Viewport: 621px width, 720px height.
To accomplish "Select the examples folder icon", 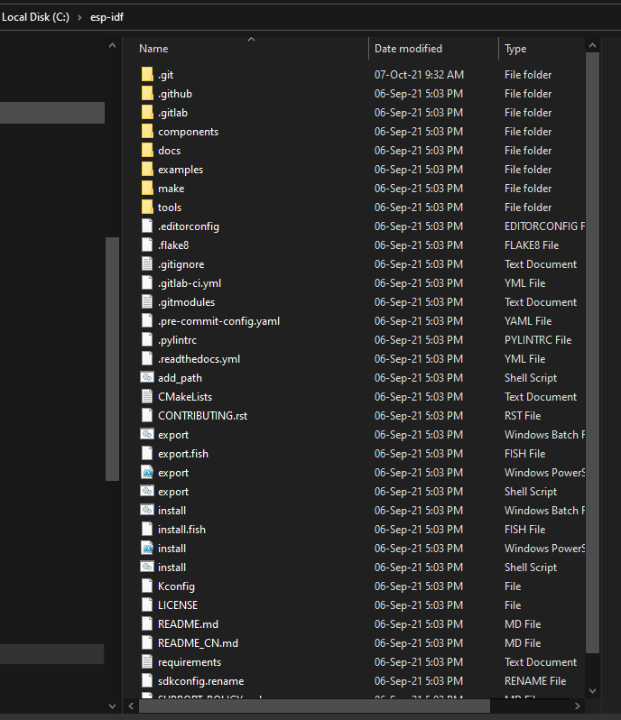I will [147, 170].
